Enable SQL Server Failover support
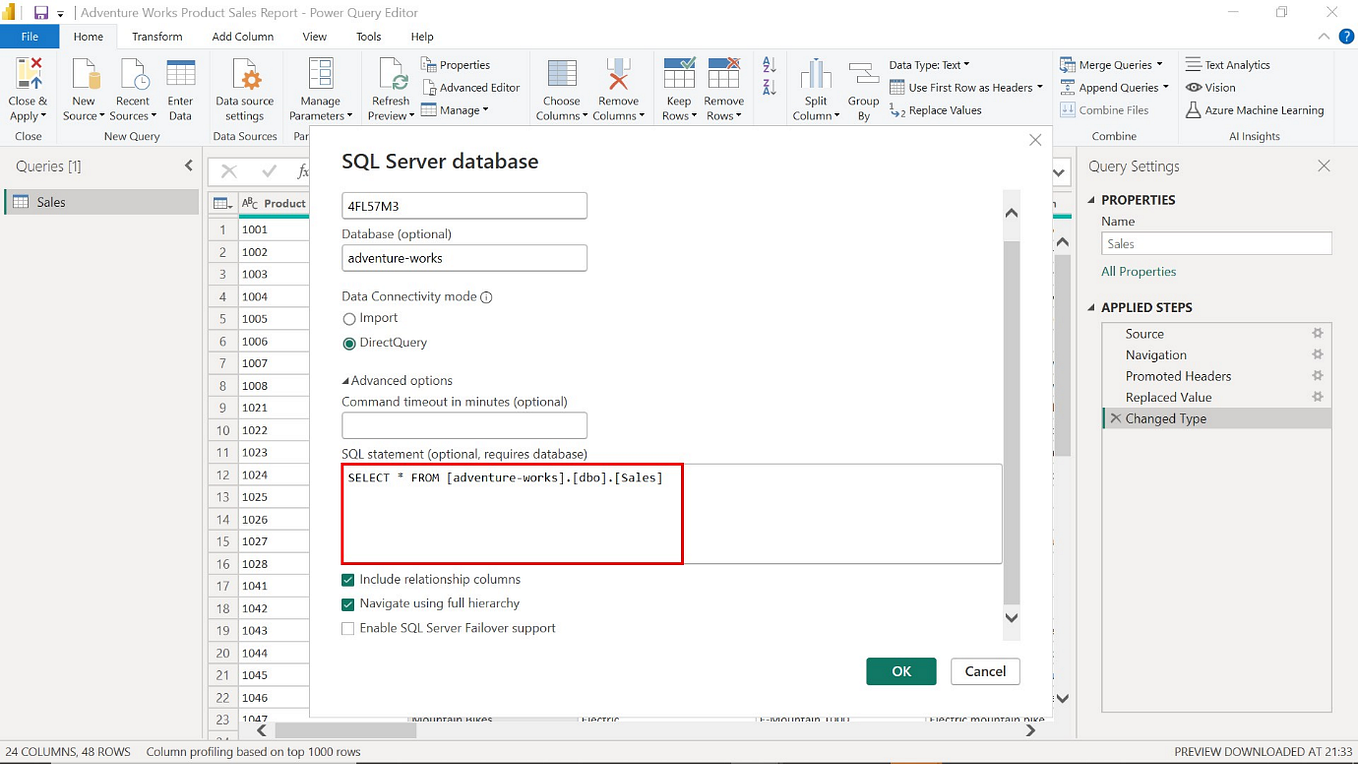 click(348, 628)
